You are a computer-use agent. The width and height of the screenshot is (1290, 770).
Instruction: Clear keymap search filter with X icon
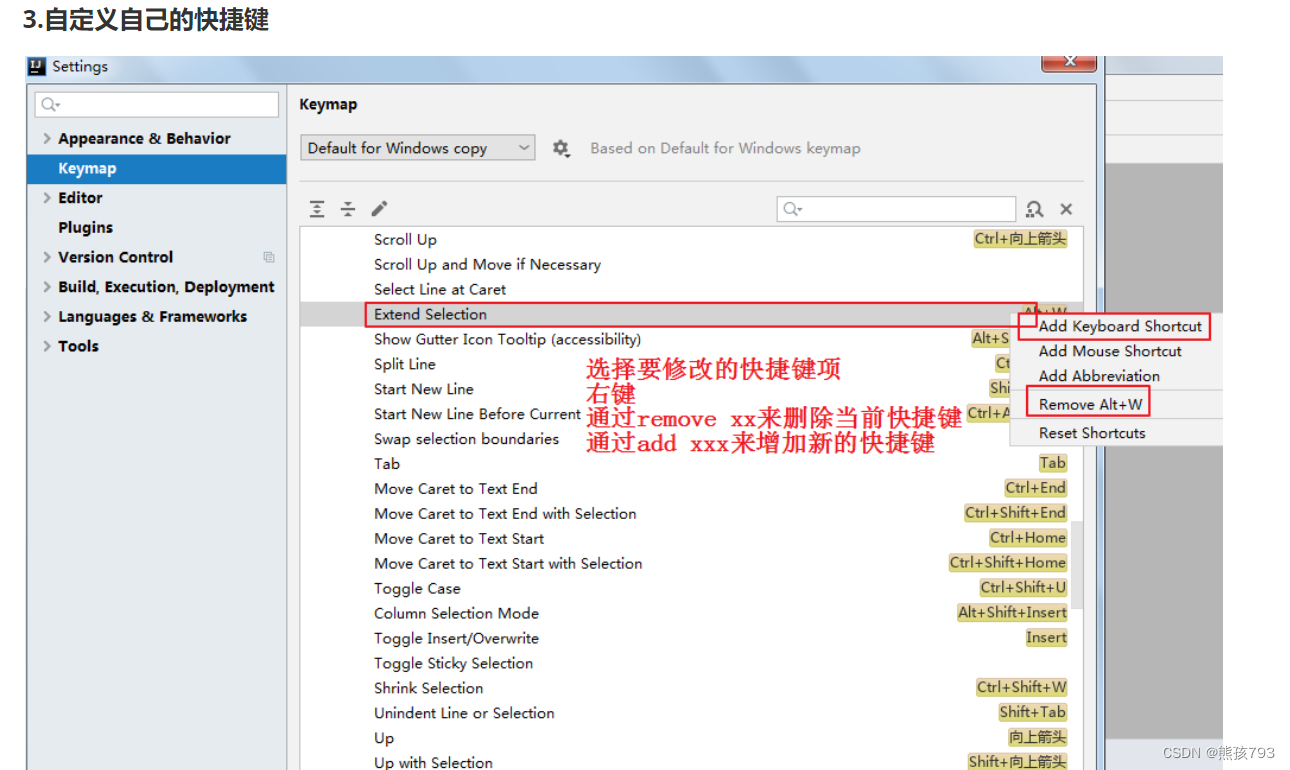tap(1066, 209)
